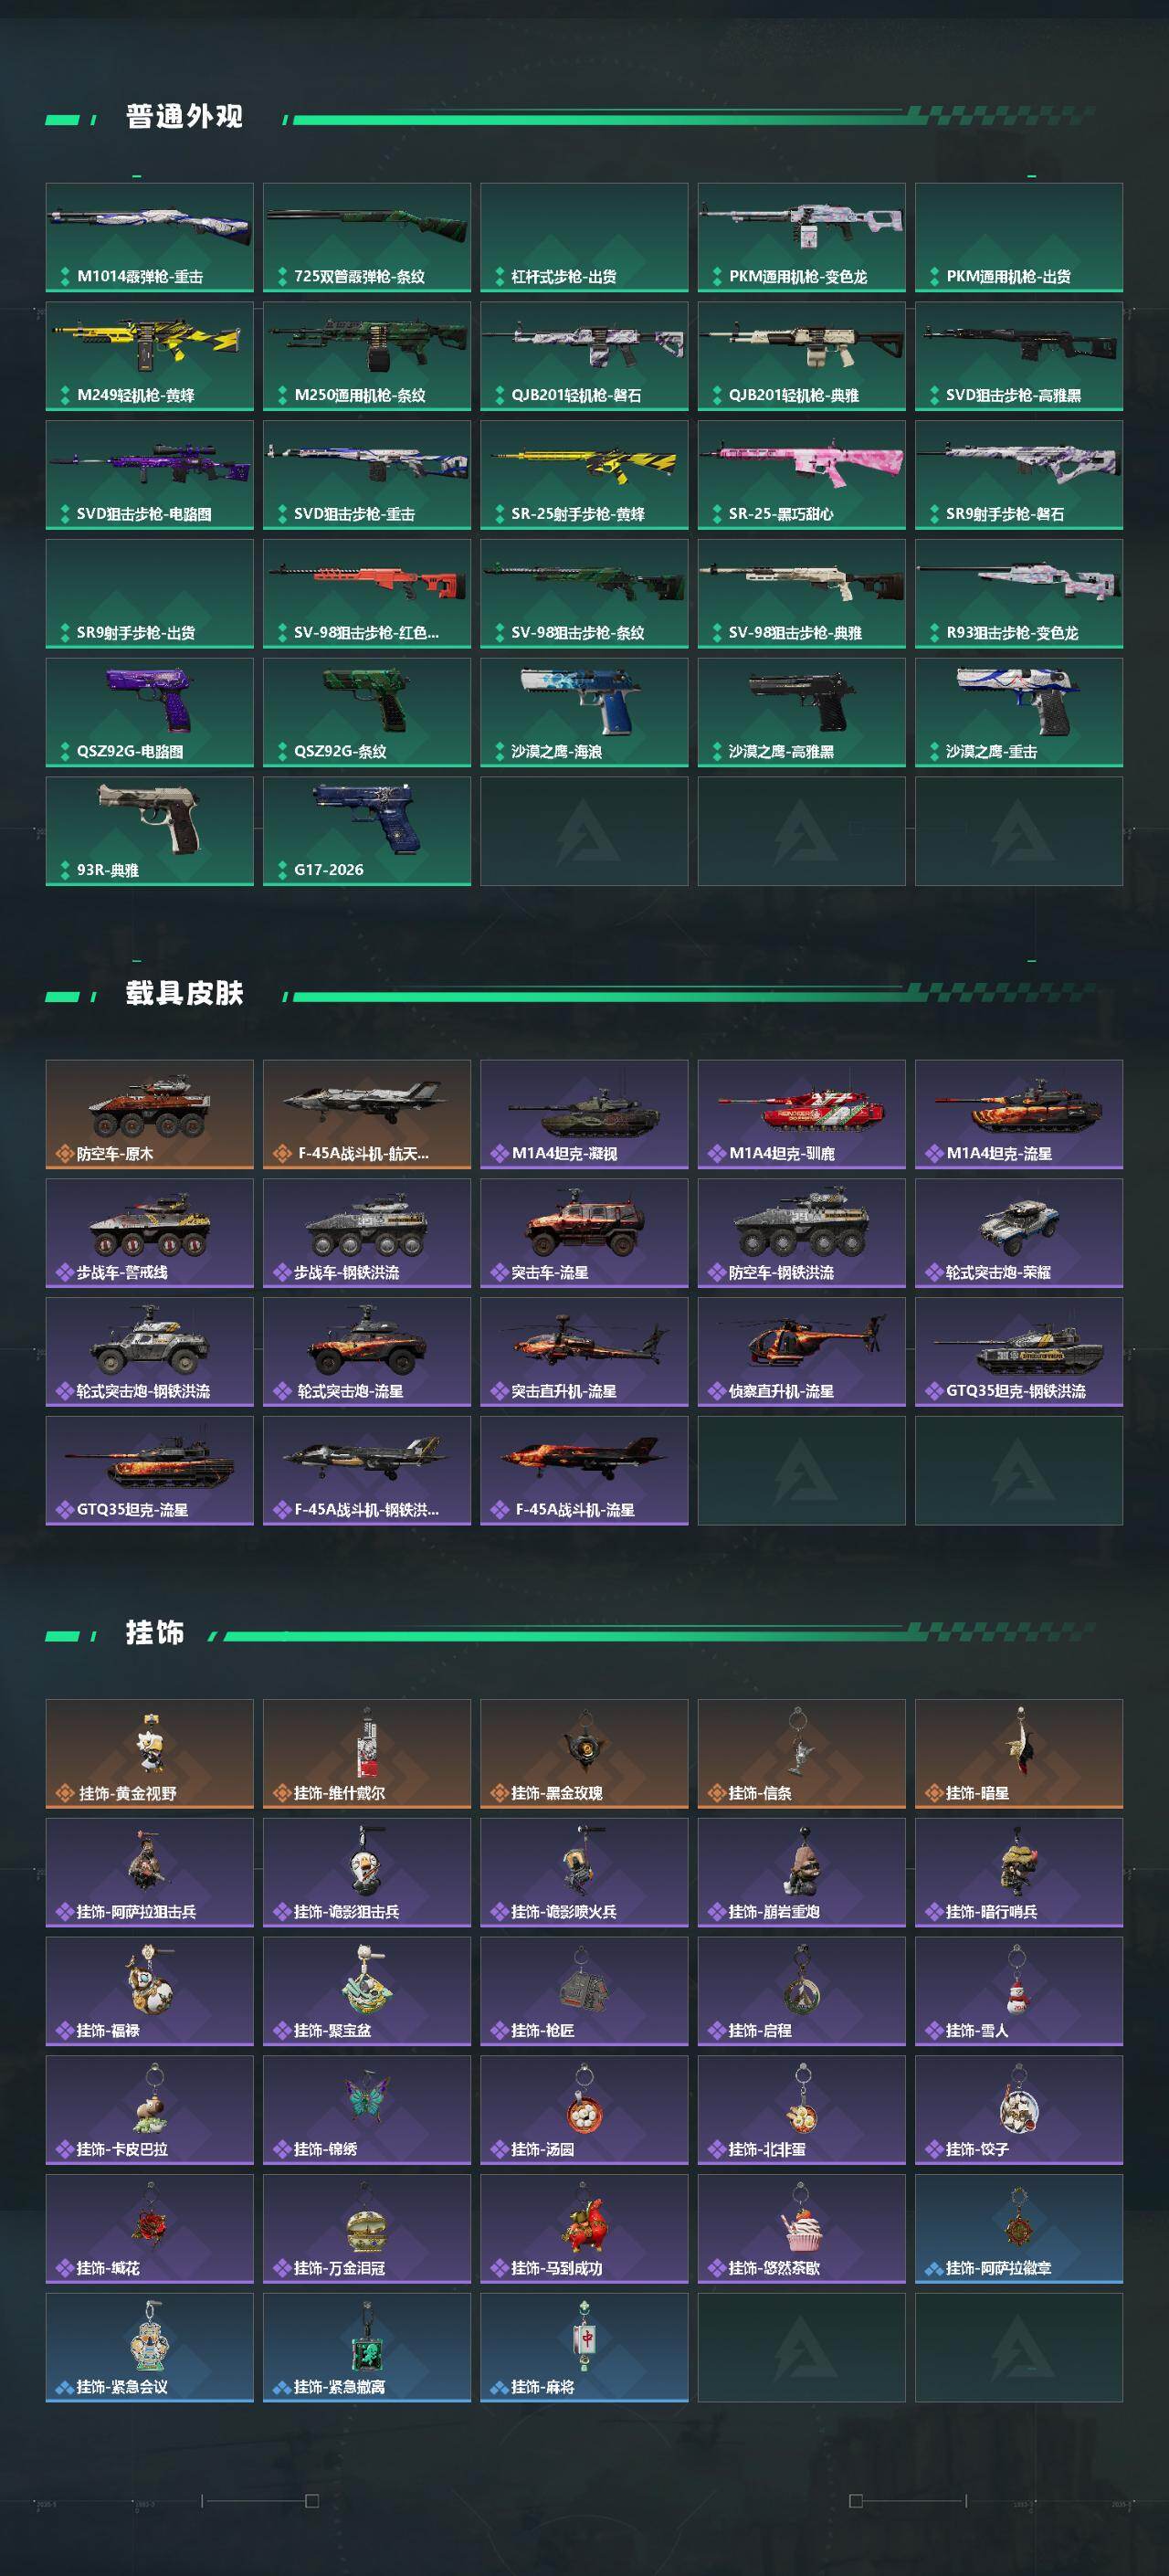Click the 挂饰-雪人 snowman charm
Image resolution: width=1169 pixels, height=2576 pixels.
tap(1018, 1991)
